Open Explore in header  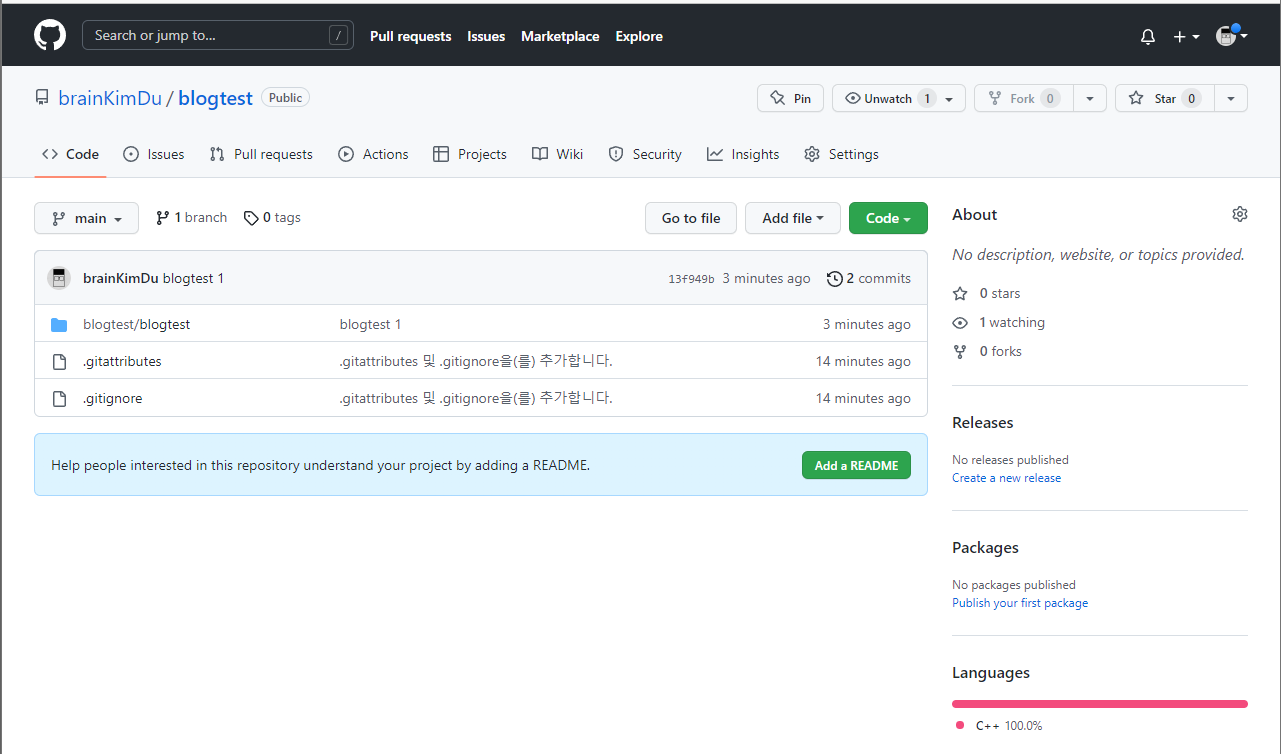click(x=639, y=36)
